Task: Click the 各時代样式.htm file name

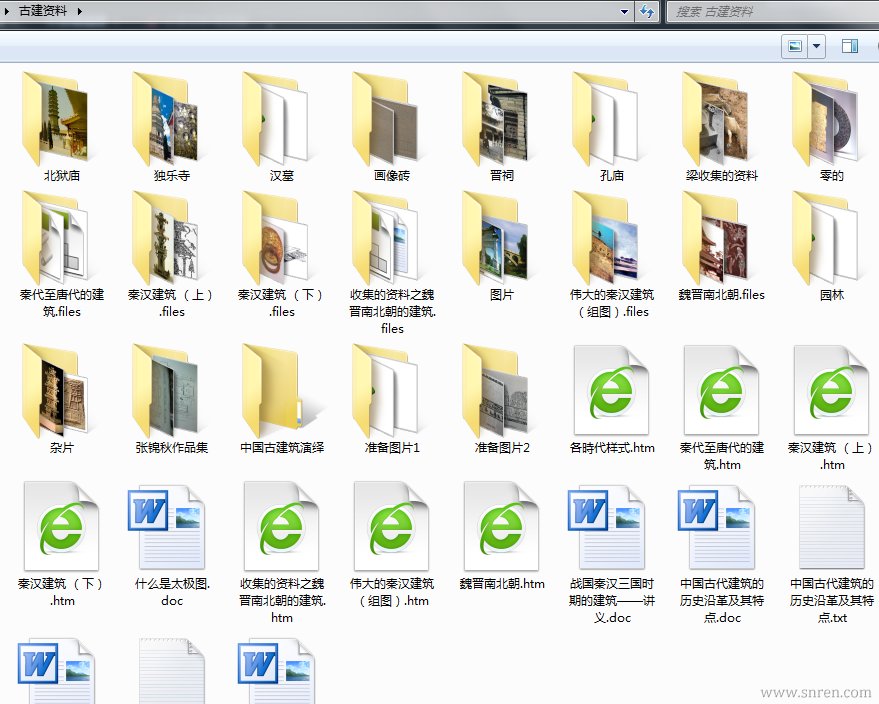Action: click(612, 447)
